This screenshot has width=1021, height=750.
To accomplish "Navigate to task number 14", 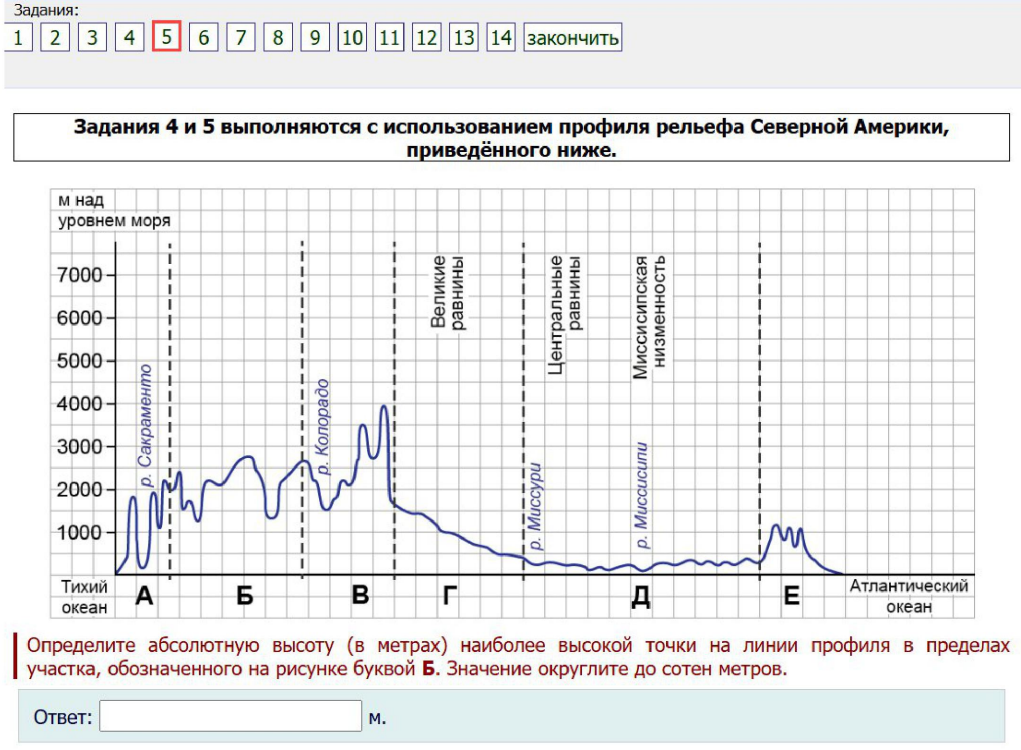I will click(x=501, y=38).
